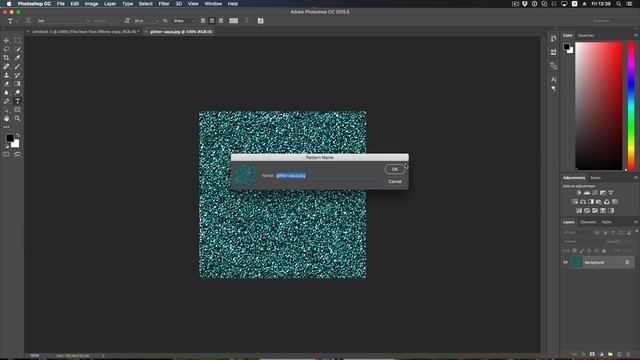The image size is (640, 360).
Task: Toggle text orientation in options bar
Action: click(28, 21)
